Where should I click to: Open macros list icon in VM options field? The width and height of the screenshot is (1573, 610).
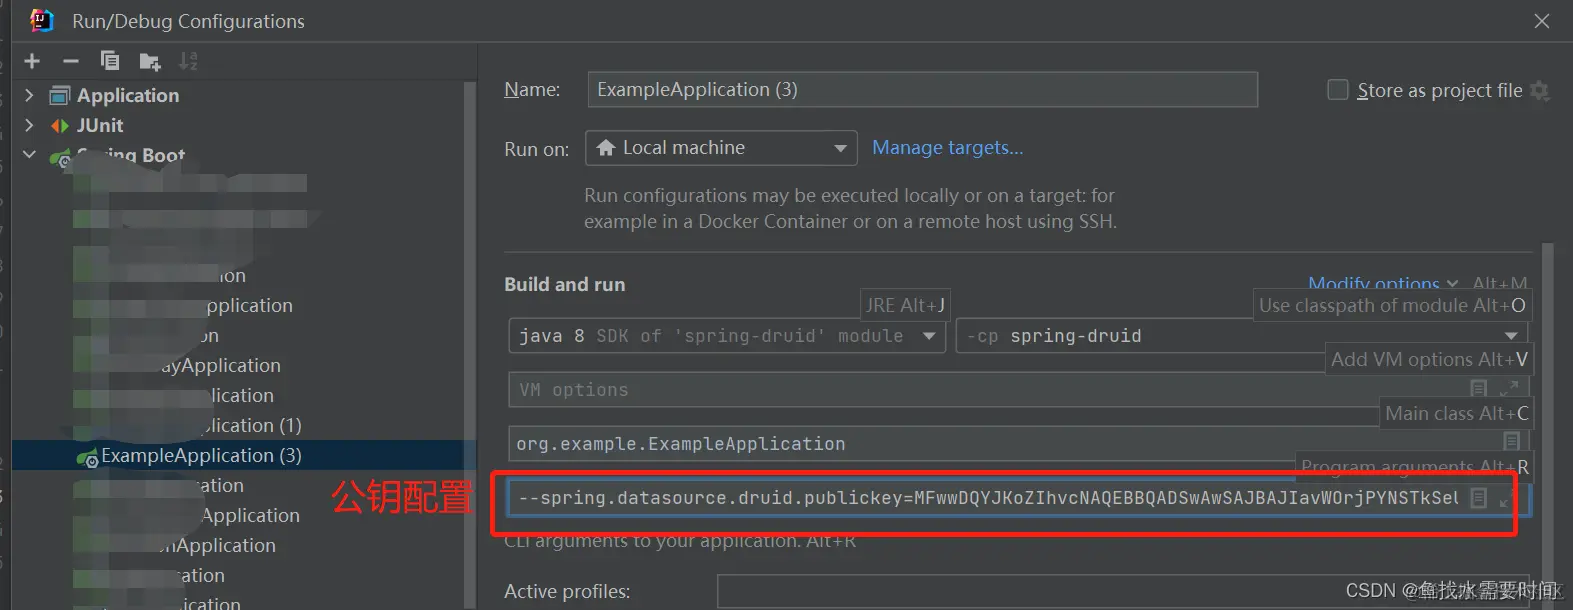click(x=1479, y=388)
